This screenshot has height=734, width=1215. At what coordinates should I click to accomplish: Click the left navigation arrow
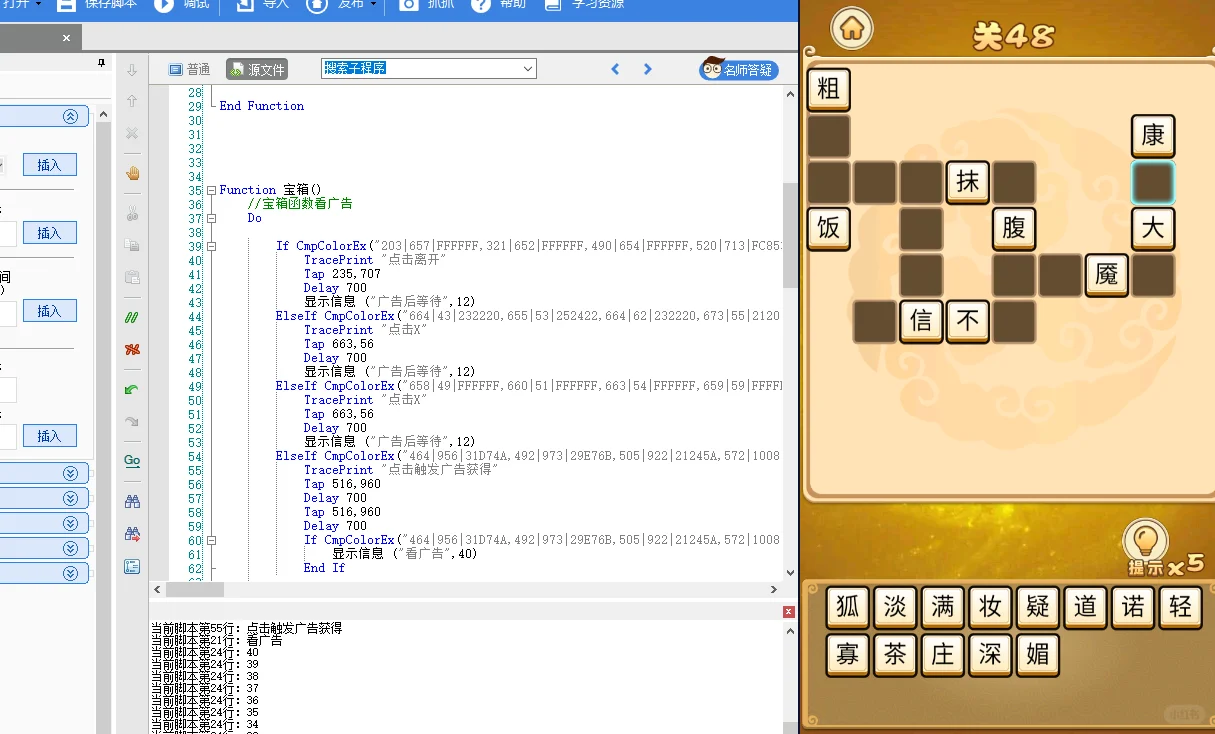click(x=615, y=69)
